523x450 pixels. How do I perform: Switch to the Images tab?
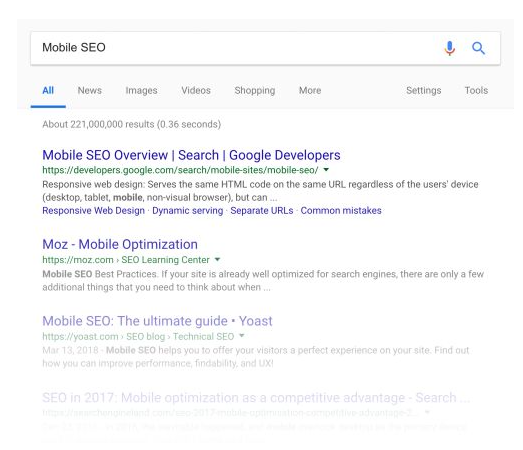click(x=141, y=90)
